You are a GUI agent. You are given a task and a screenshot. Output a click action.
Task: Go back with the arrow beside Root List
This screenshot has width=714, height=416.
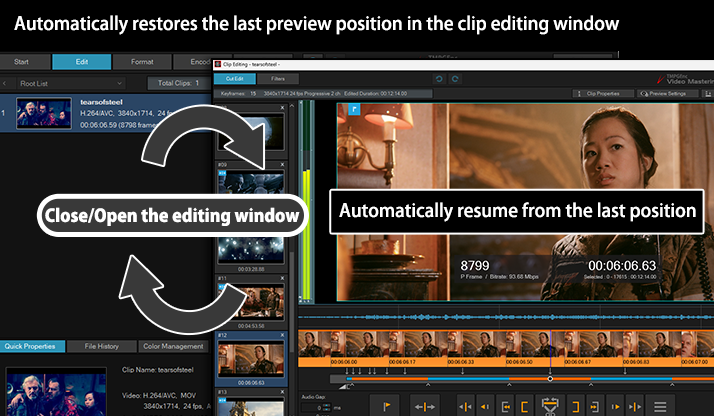[x=5, y=83]
